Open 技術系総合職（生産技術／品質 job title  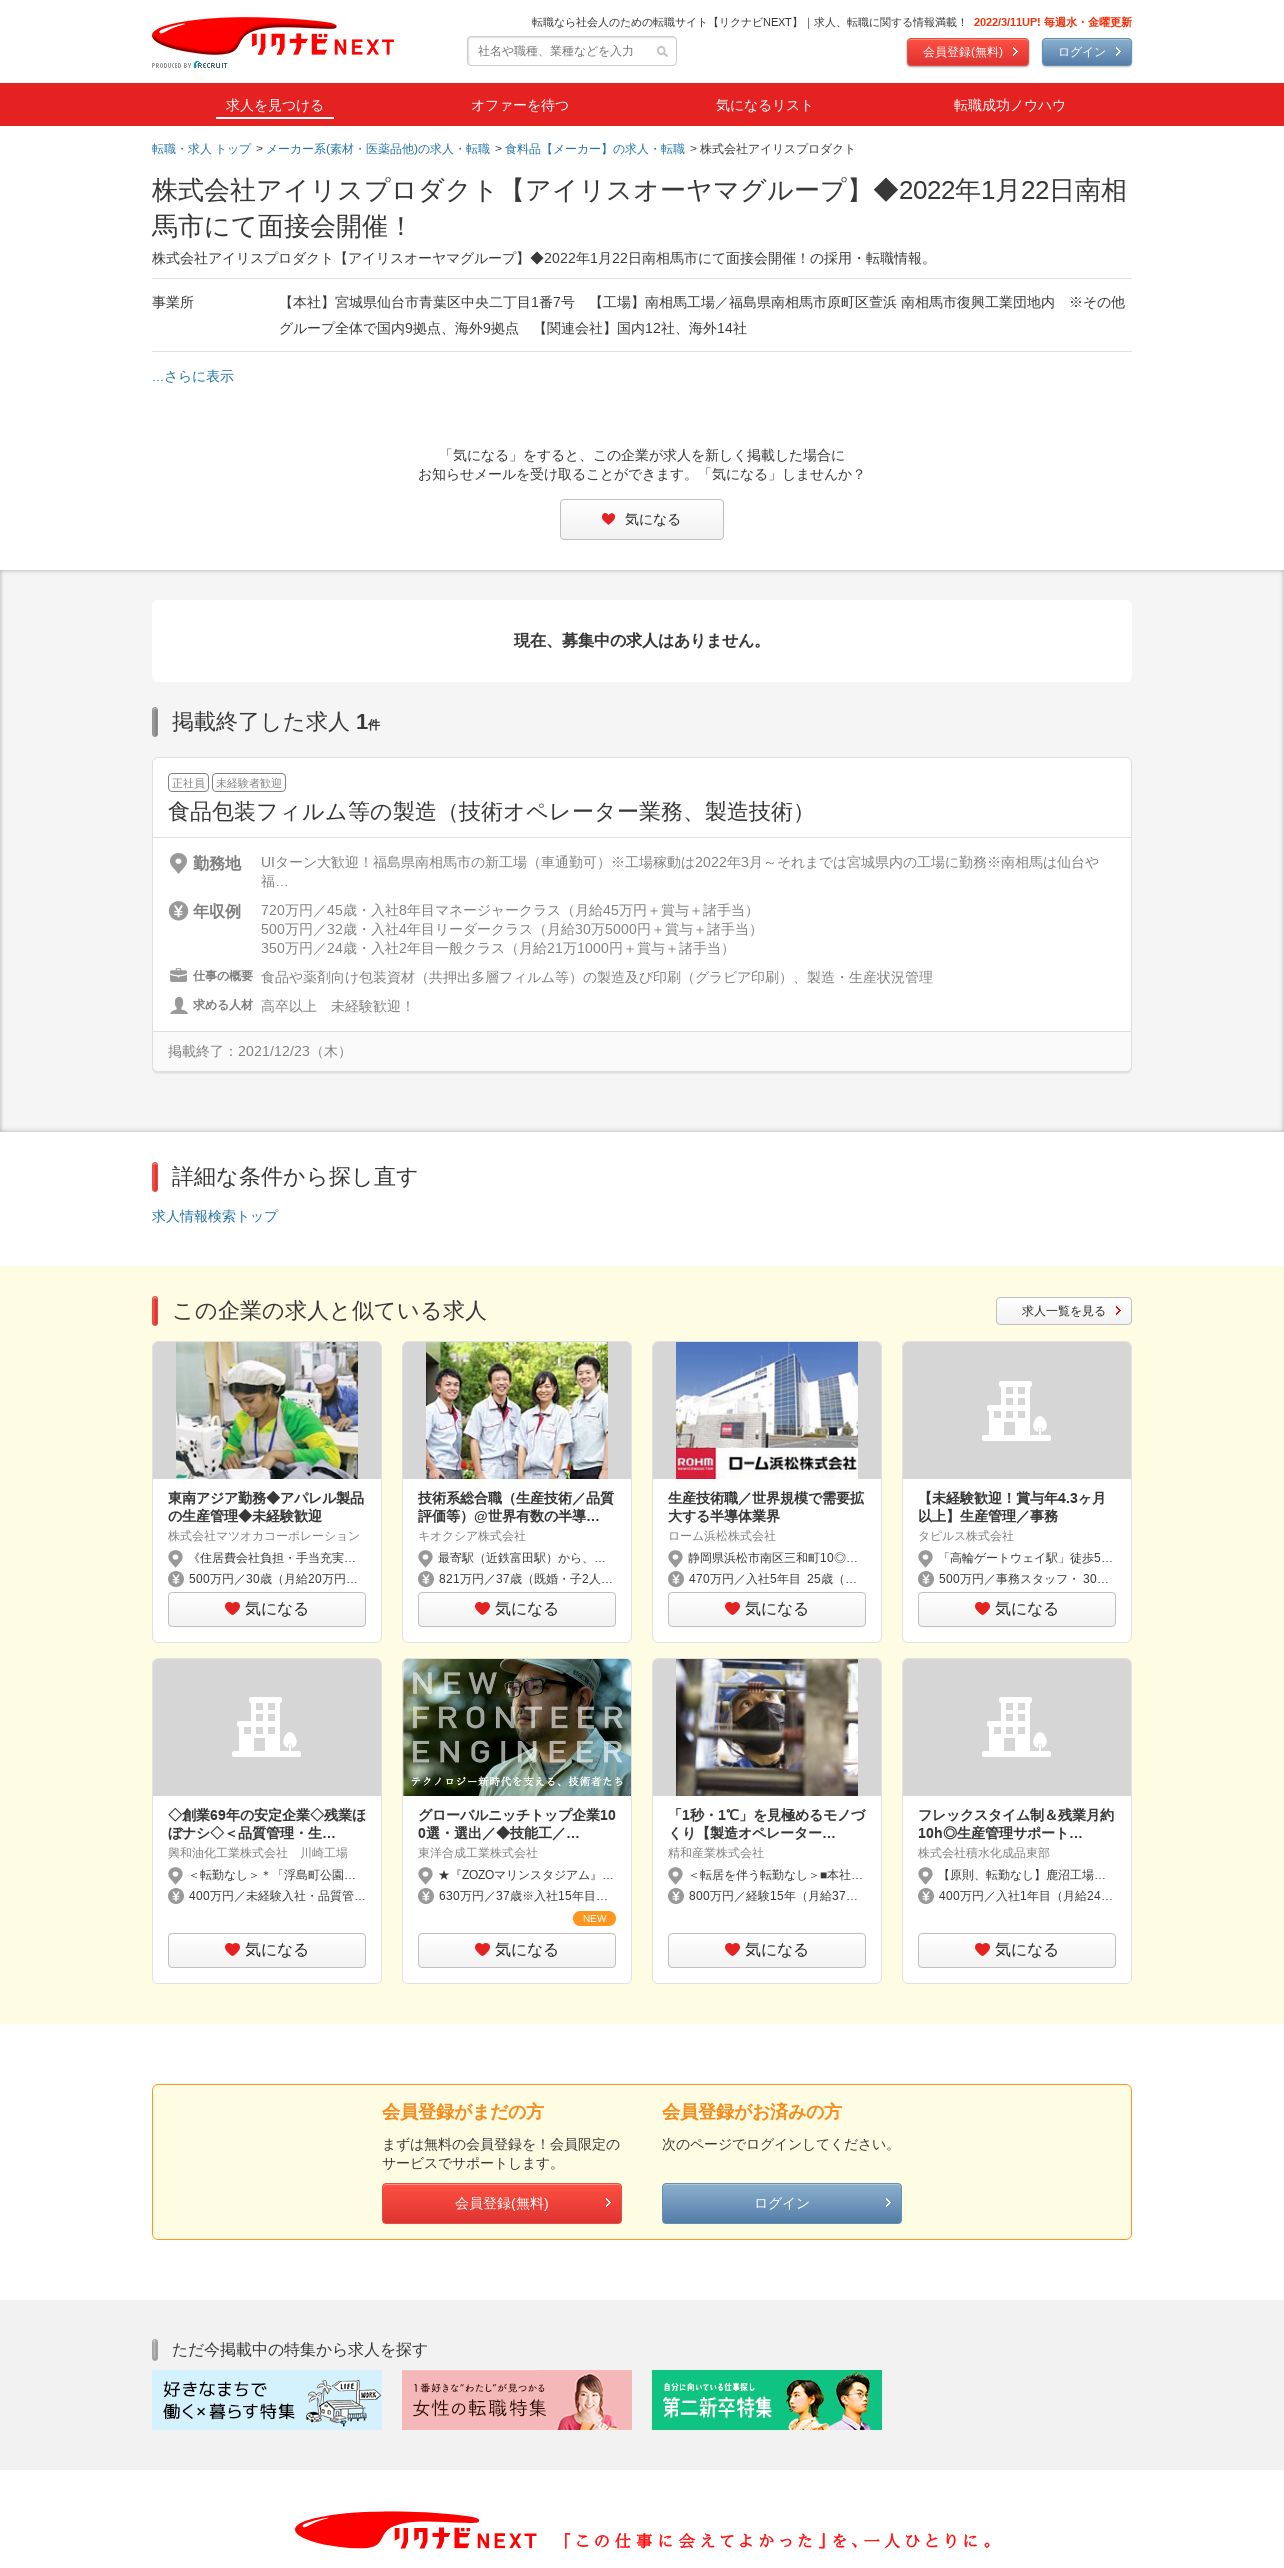(x=516, y=1507)
